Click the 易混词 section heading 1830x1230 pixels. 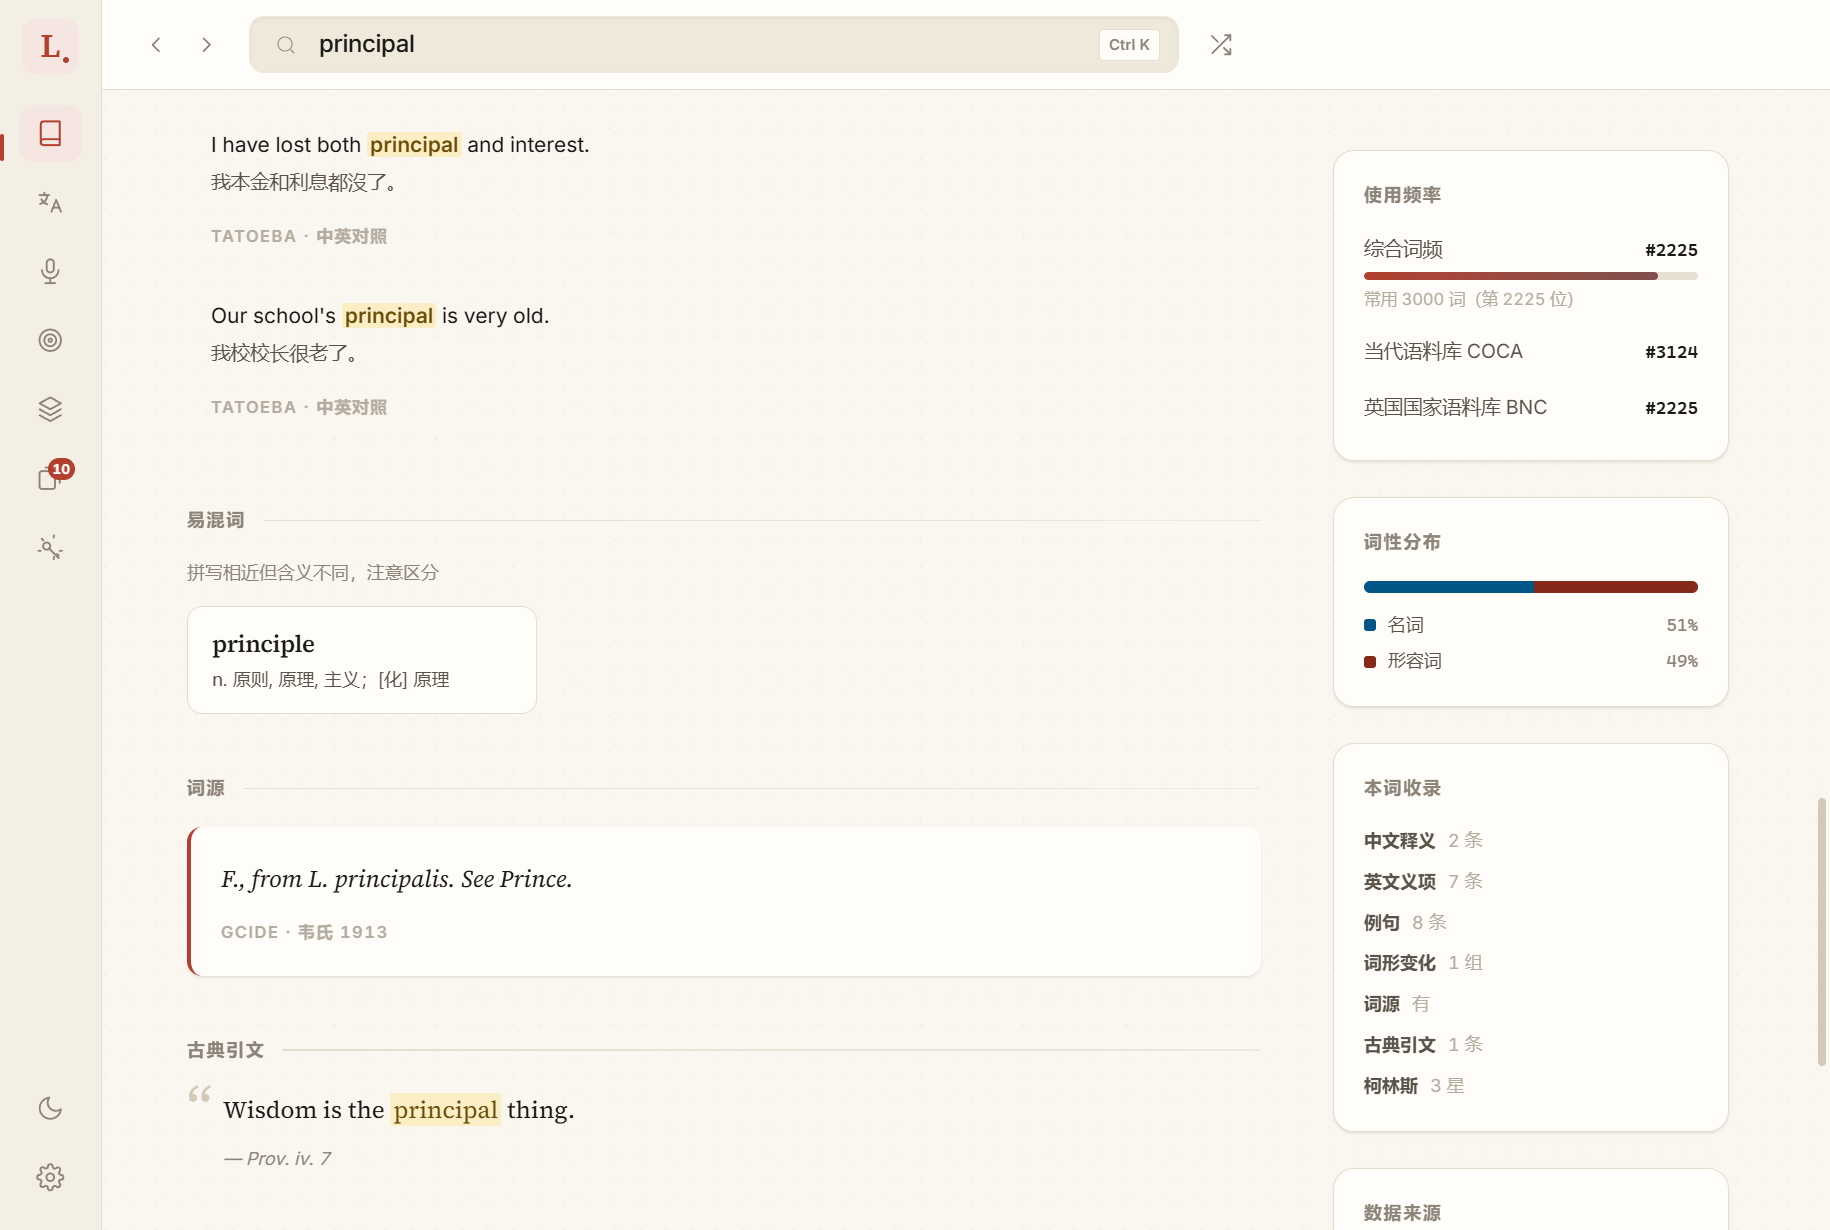(x=215, y=520)
